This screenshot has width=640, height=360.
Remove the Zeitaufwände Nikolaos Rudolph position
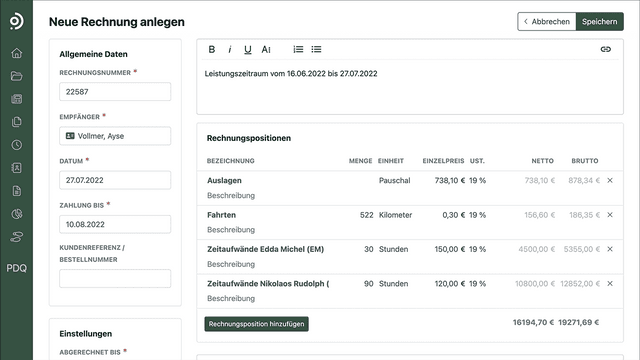[610, 283]
